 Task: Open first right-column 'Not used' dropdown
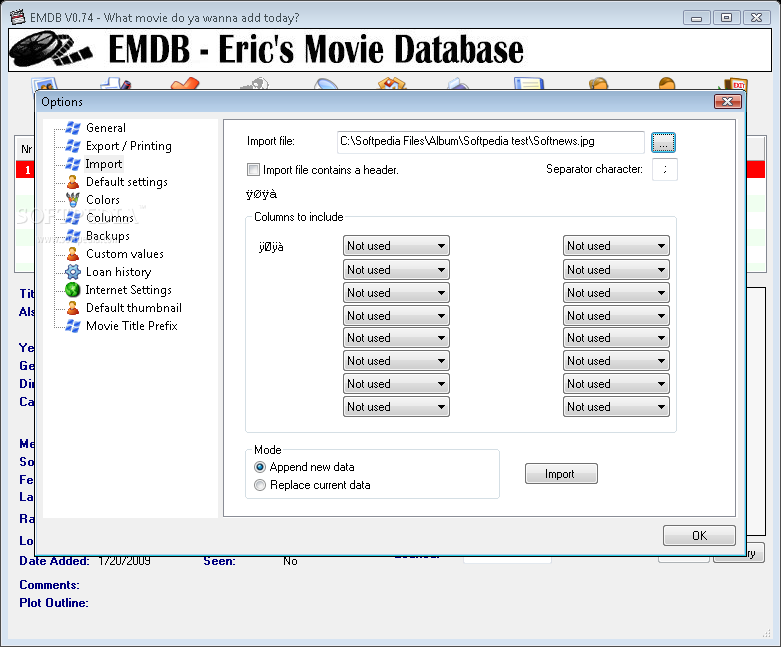[616, 246]
